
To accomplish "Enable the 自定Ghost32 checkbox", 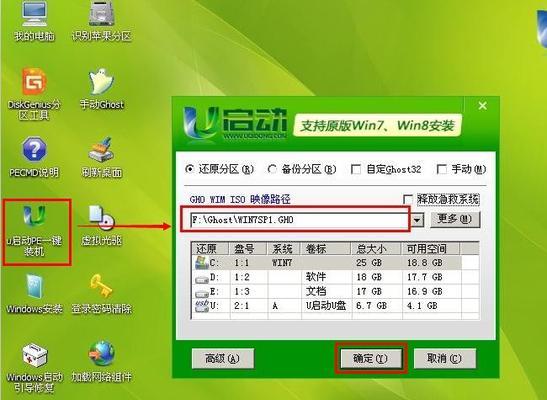I will (x=356, y=169).
